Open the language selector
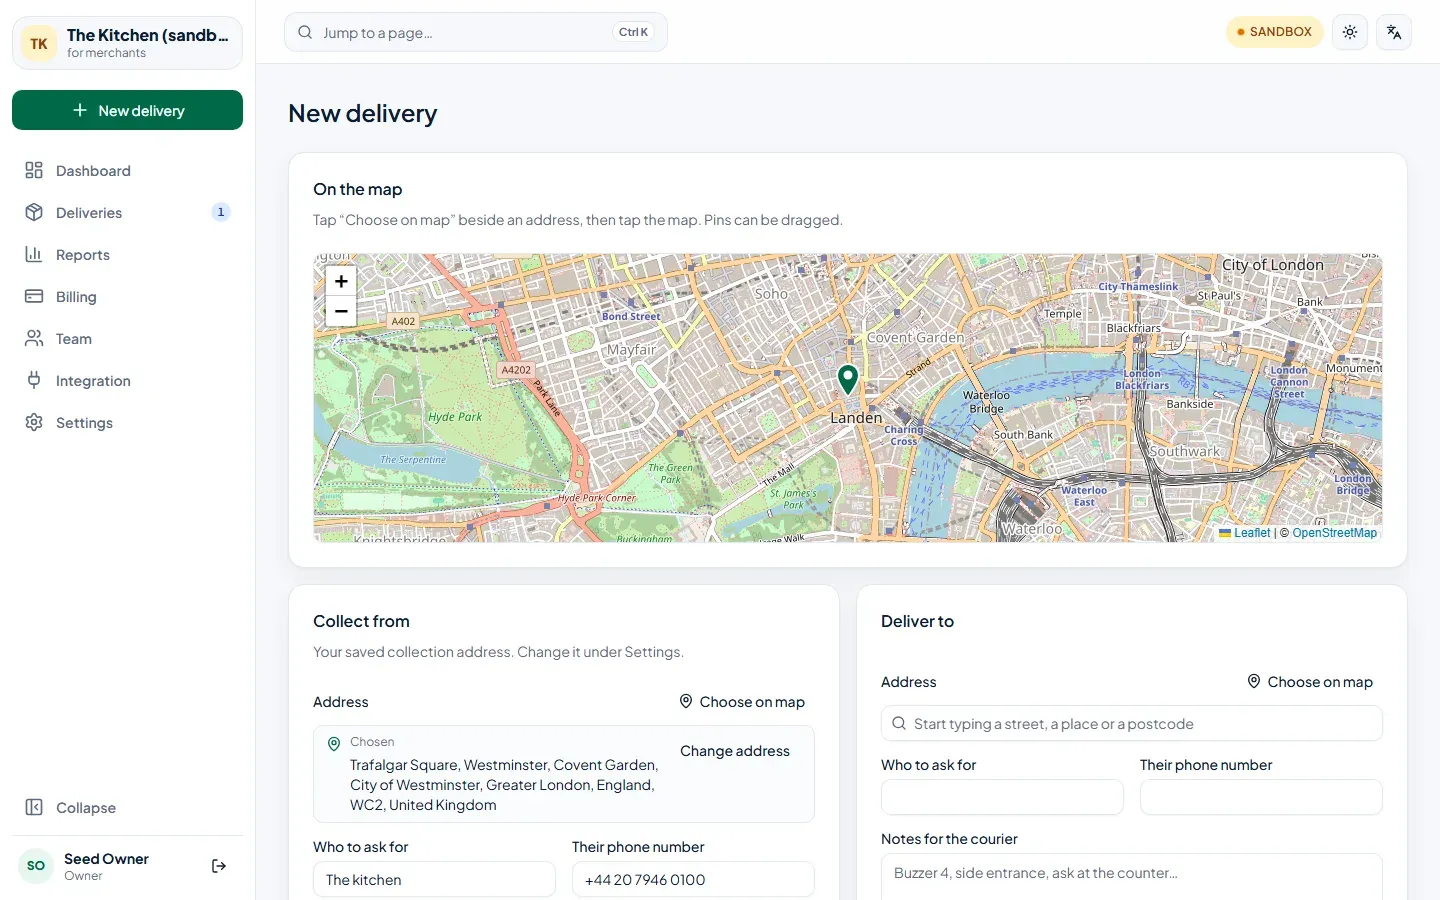This screenshot has width=1440, height=900. point(1394,32)
